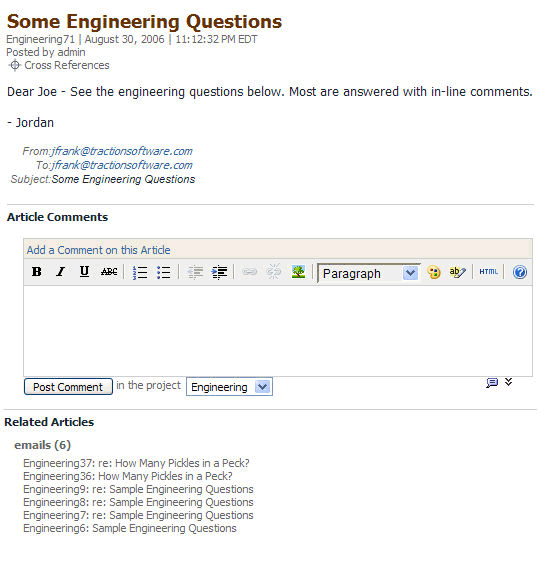The image size is (540, 562).
Task: Open the emoticon smiley picker
Action: [x=434, y=272]
